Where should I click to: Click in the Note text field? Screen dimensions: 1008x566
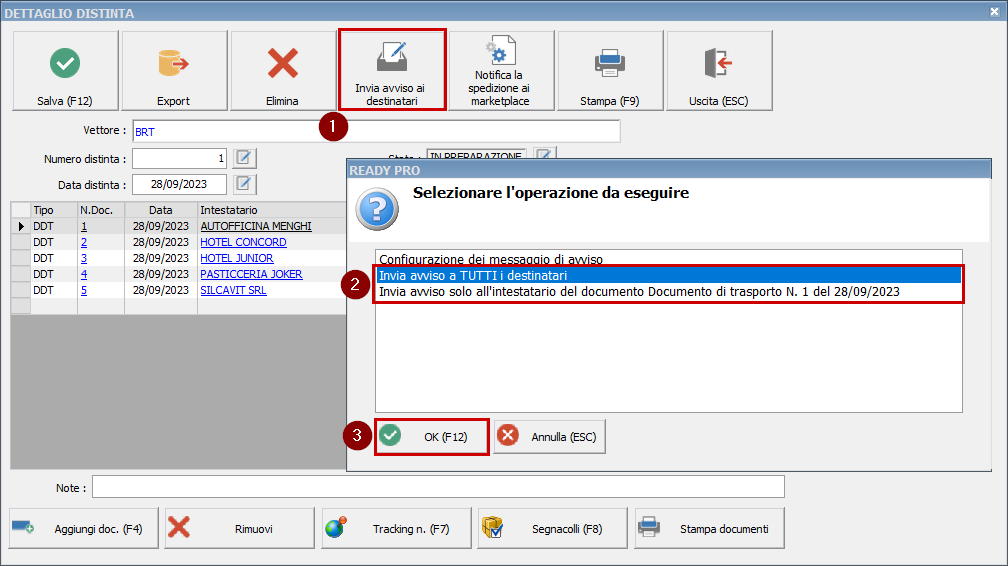click(x=438, y=487)
